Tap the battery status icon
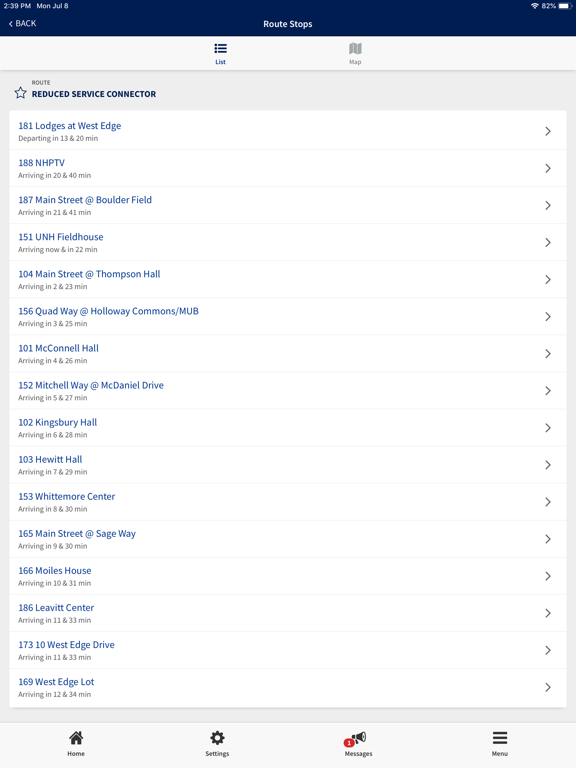Viewport: 576px width, 768px height. point(565,6)
